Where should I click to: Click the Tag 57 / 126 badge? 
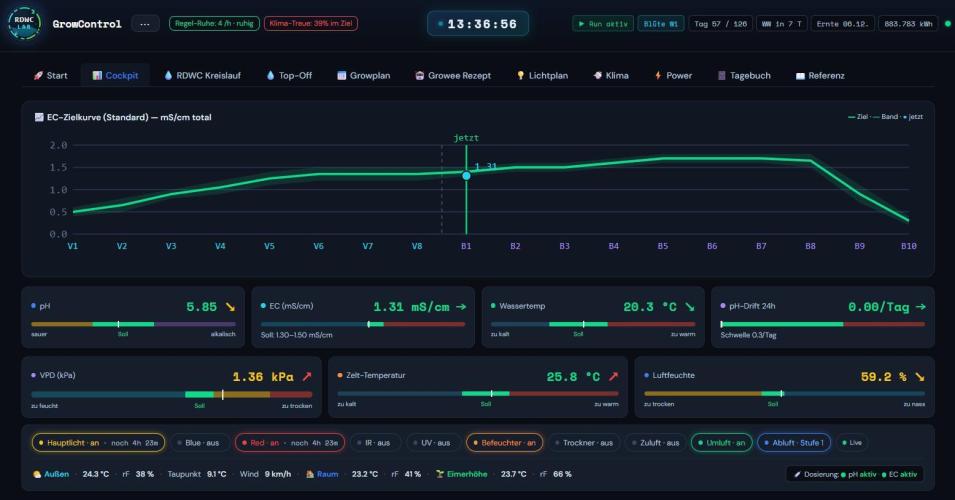721,24
